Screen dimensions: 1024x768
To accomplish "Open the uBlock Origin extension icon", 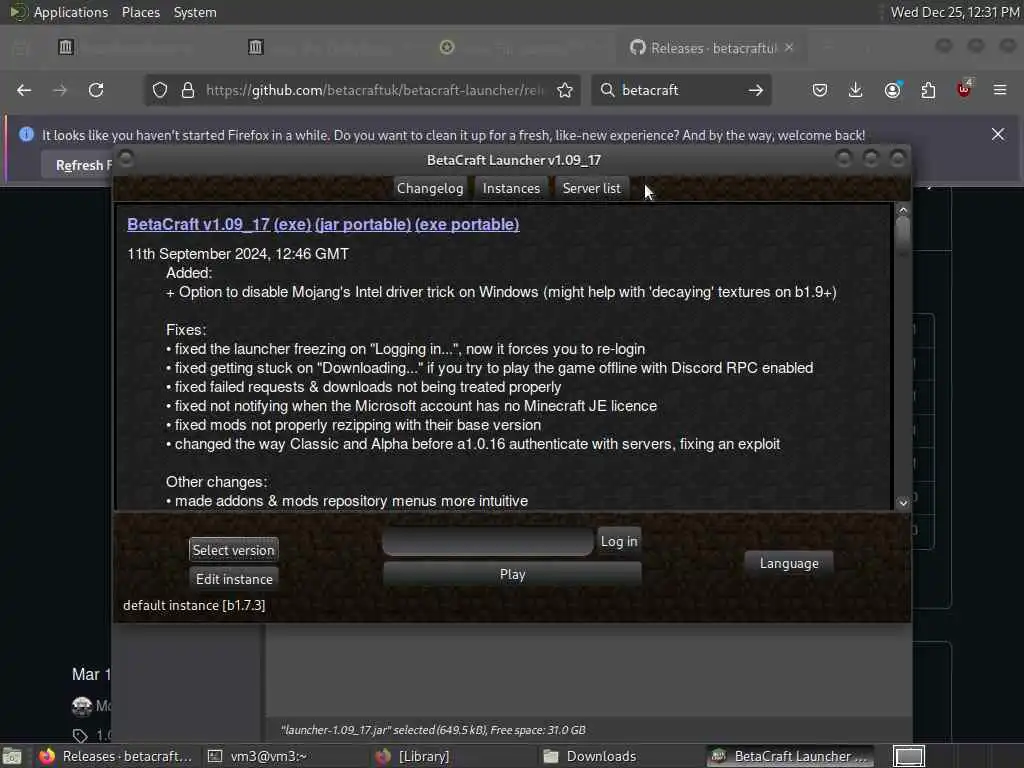I will click(x=964, y=89).
